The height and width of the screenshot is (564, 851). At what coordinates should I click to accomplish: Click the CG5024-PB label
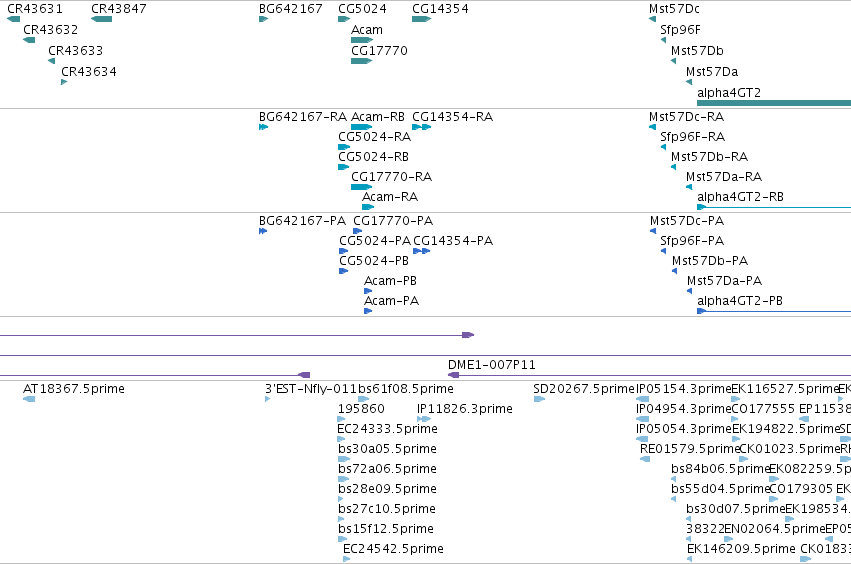pos(374,261)
